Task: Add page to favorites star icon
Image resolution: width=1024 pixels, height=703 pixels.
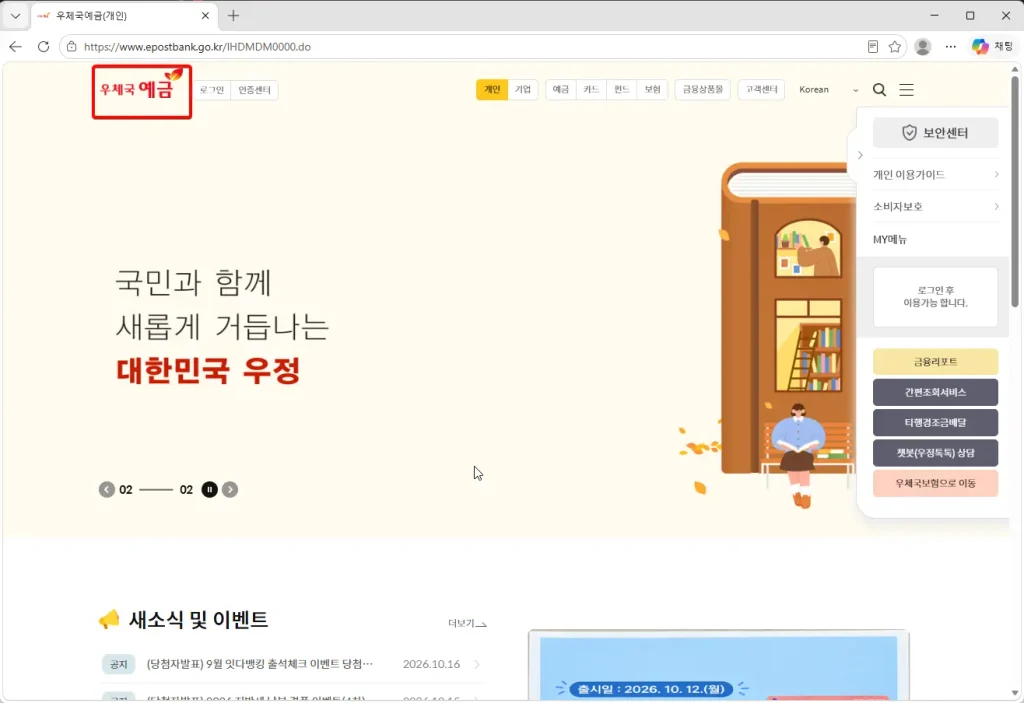Action: [895, 46]
